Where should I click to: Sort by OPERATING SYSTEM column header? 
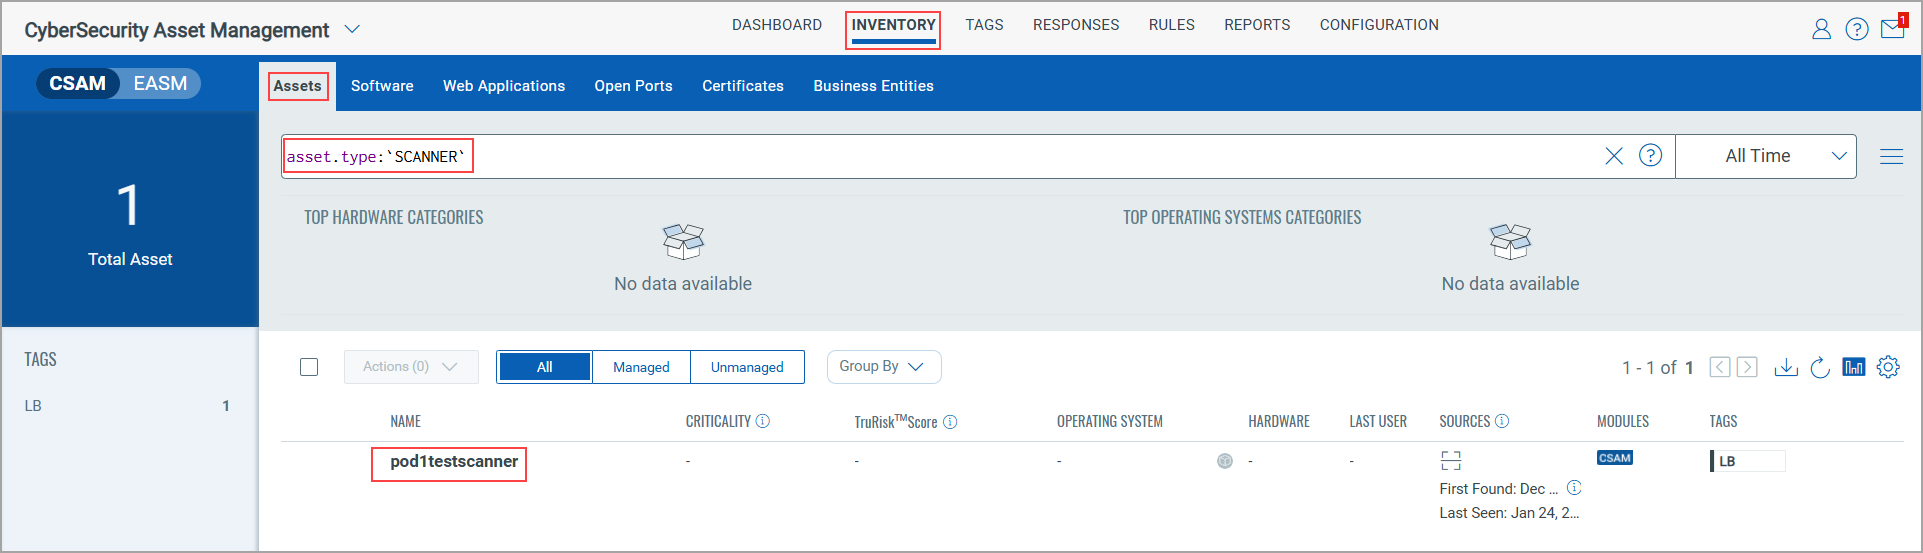1110,421
